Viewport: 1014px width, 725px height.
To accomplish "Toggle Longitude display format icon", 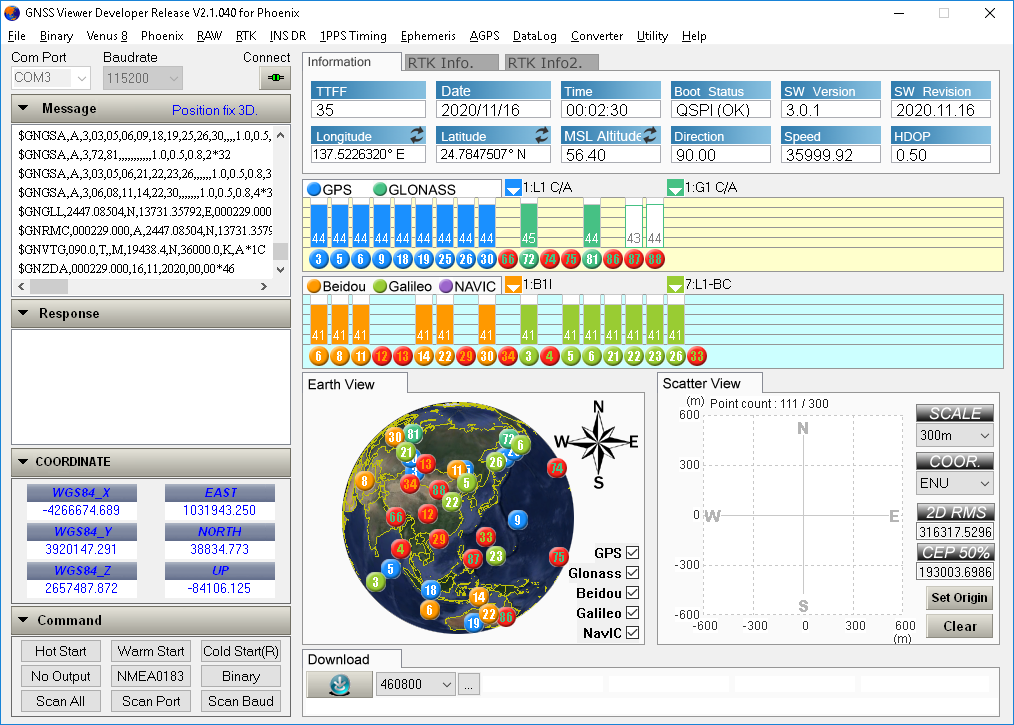I will point(417,135).
